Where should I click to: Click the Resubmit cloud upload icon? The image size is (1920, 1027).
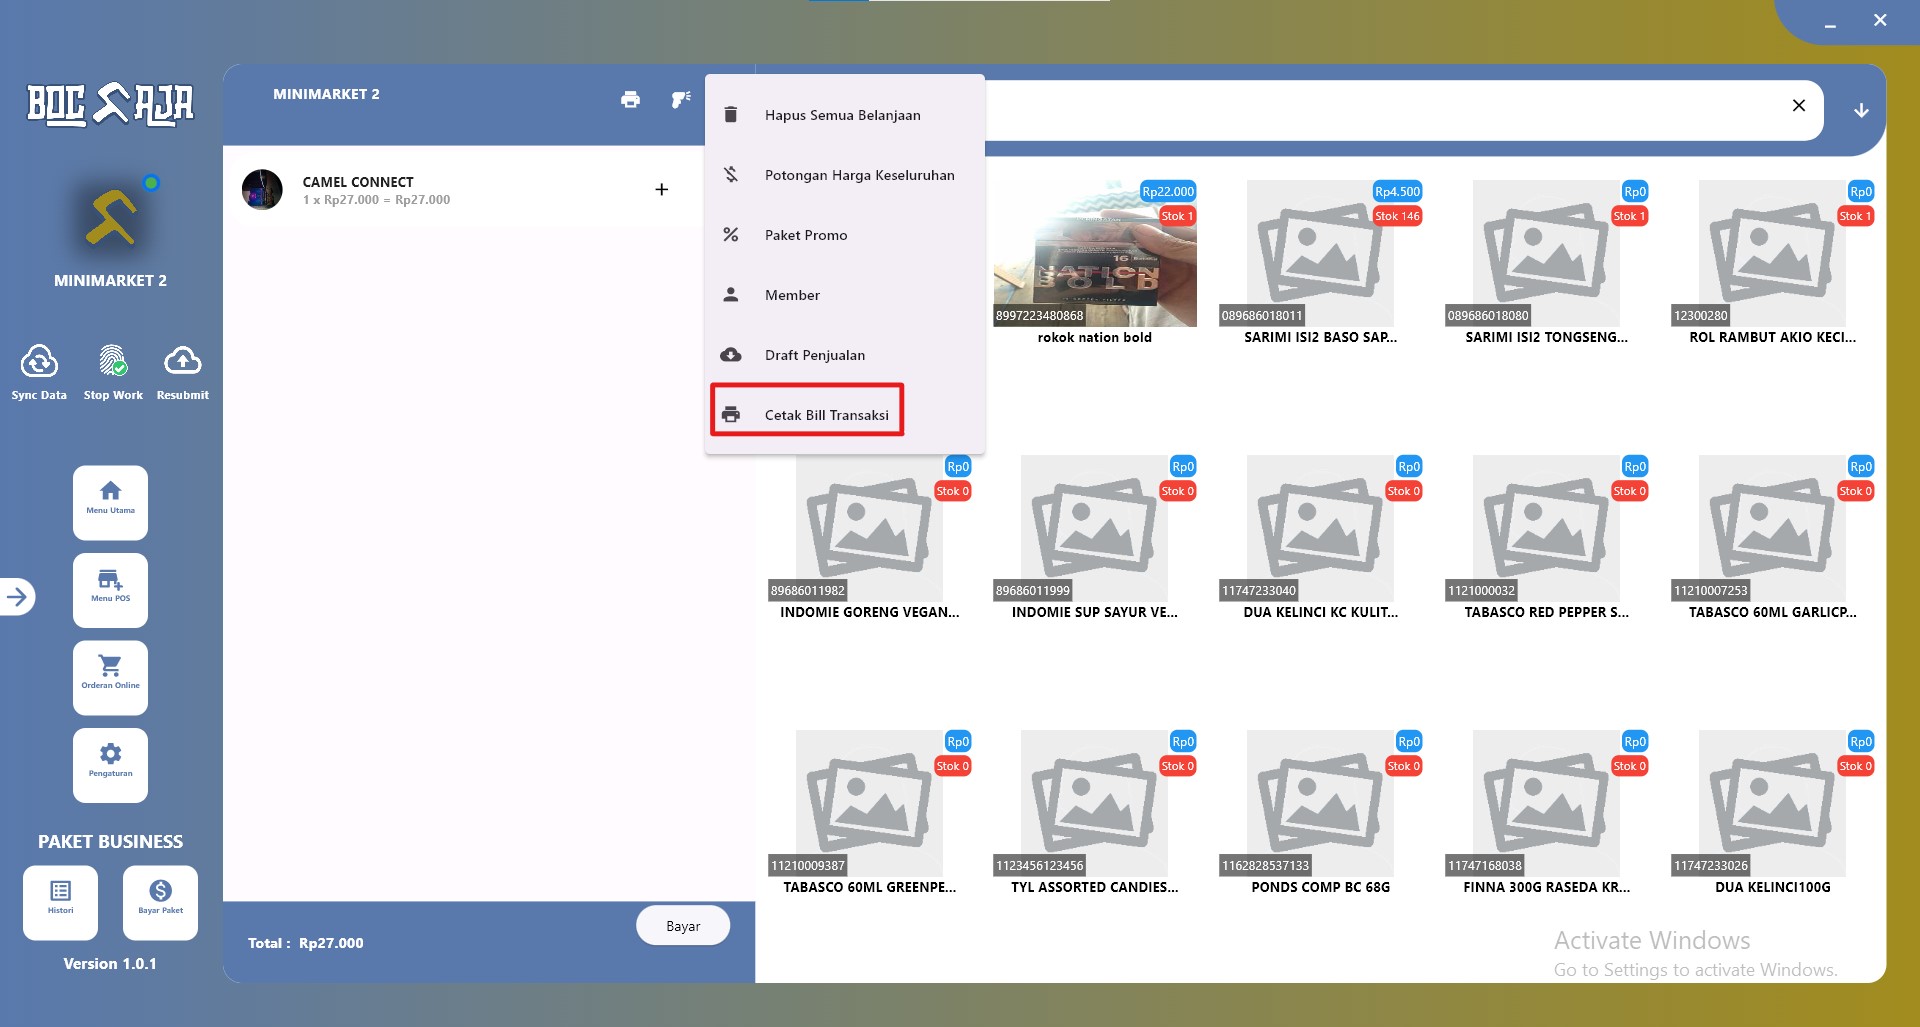[x=183, y=360]
